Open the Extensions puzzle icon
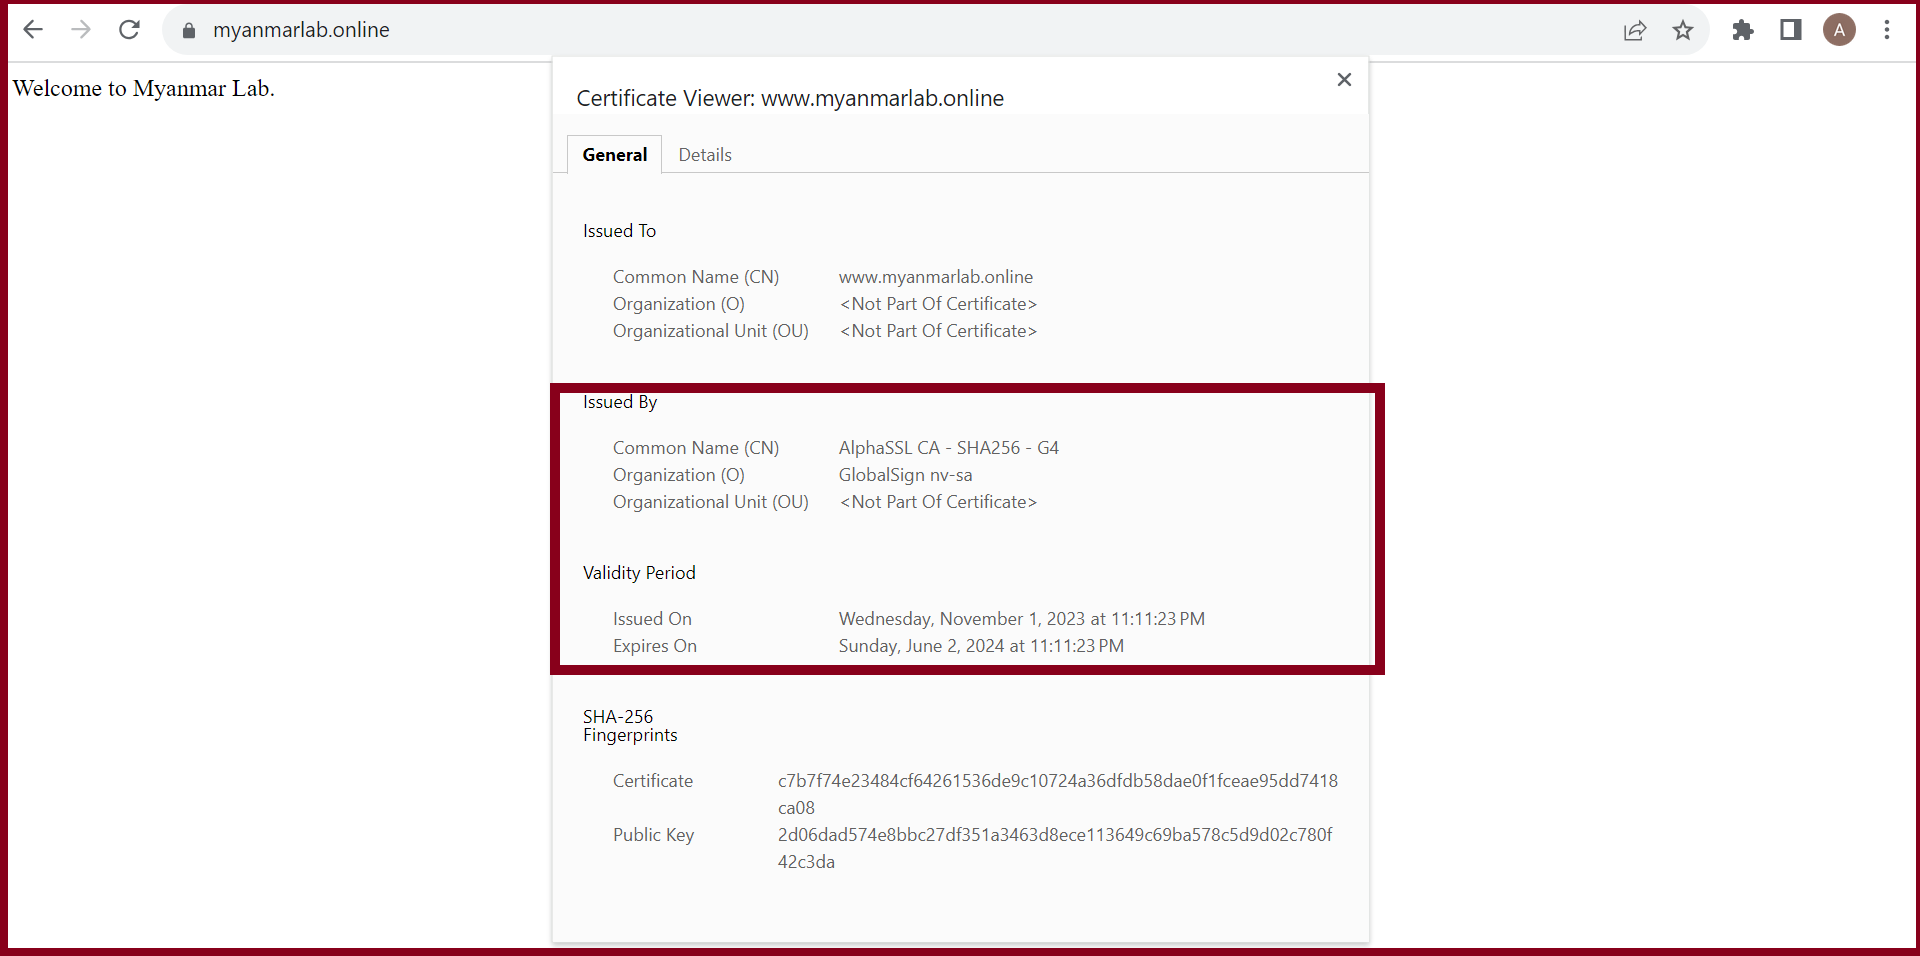This screenshot has width=1920, height=956. (x=1743, y=30)
